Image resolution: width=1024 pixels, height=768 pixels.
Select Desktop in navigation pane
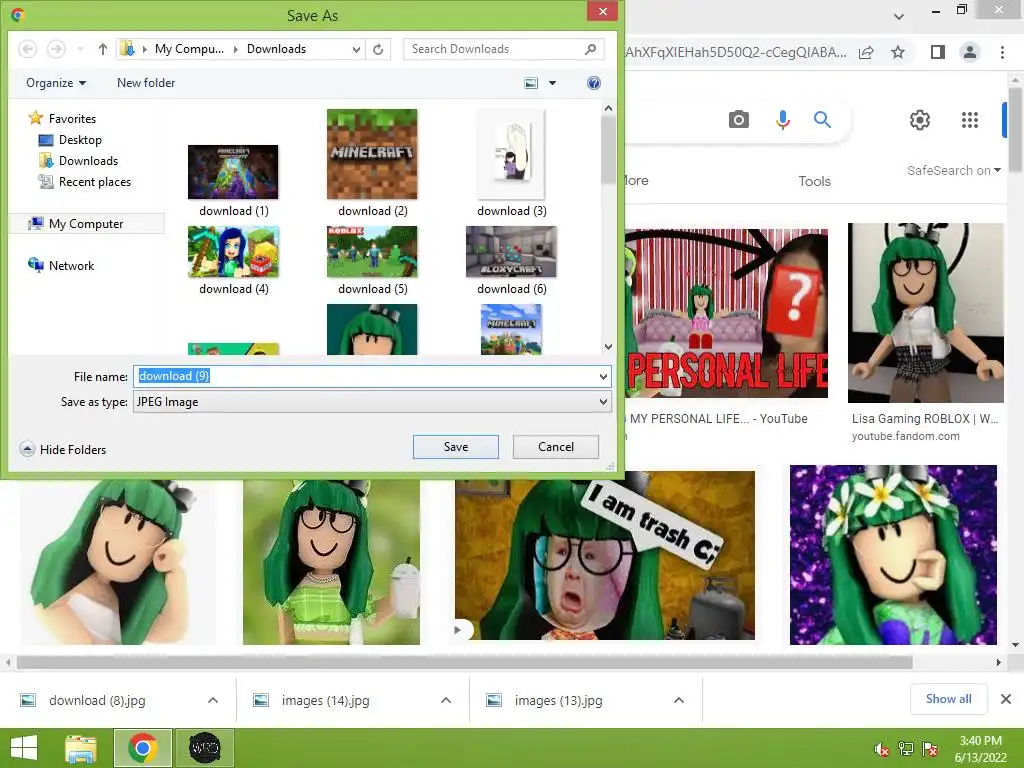coord(71,140)
